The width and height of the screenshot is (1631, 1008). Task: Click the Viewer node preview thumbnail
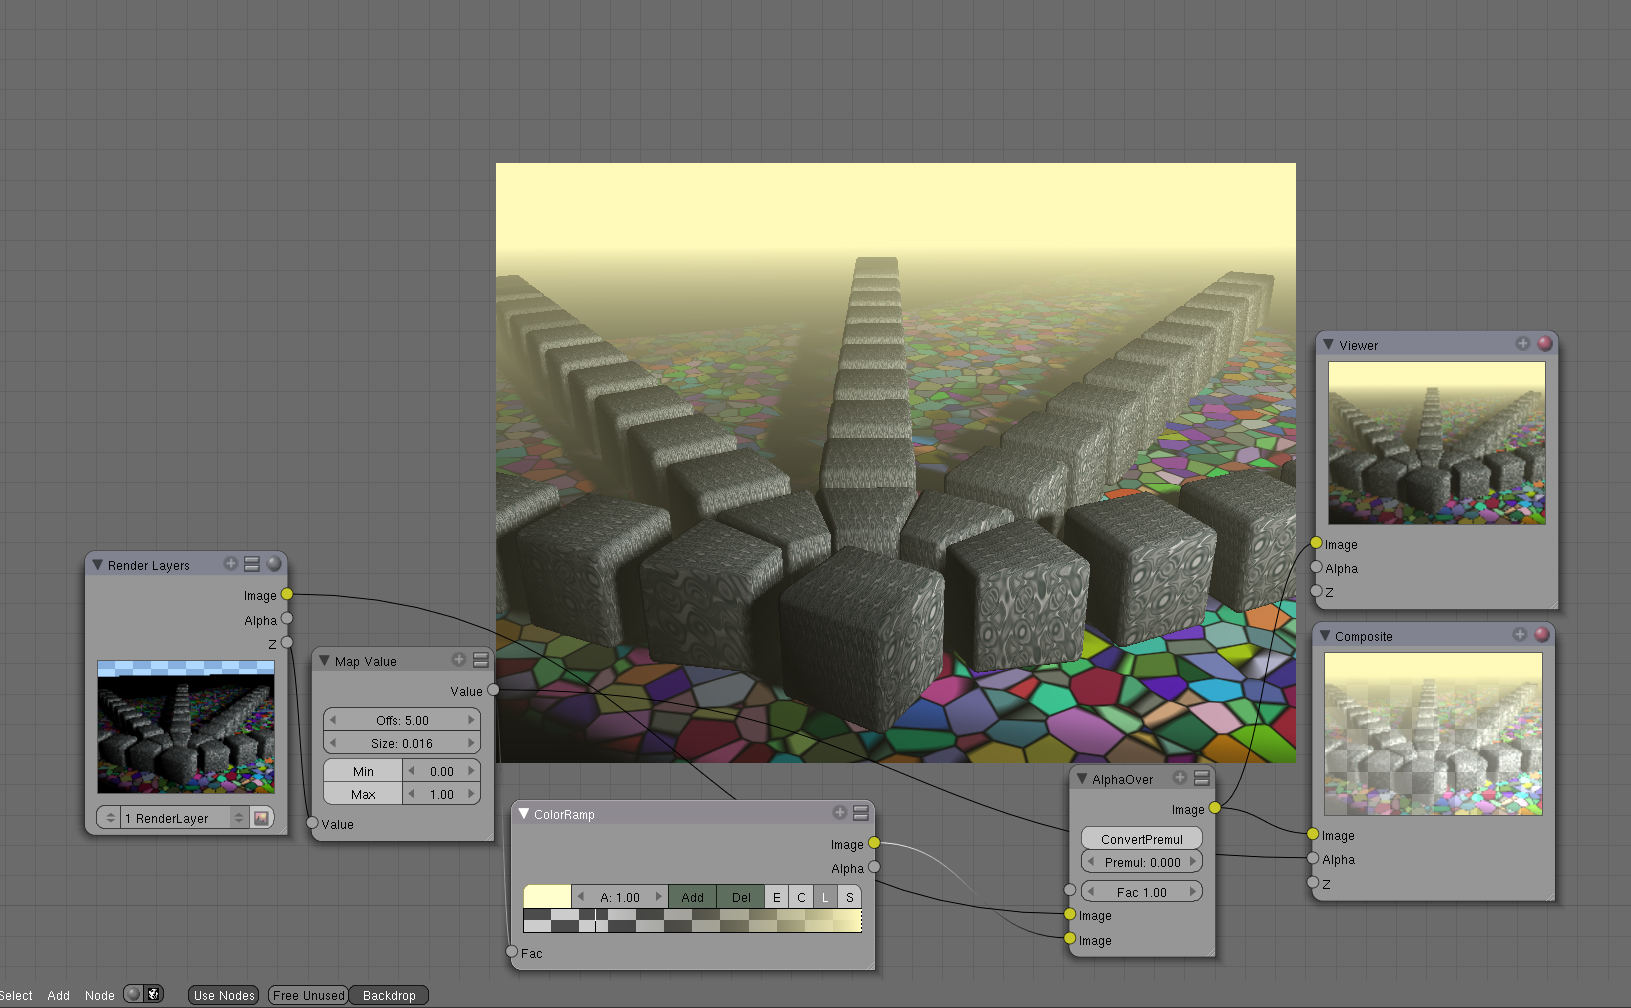[1437, 443]
